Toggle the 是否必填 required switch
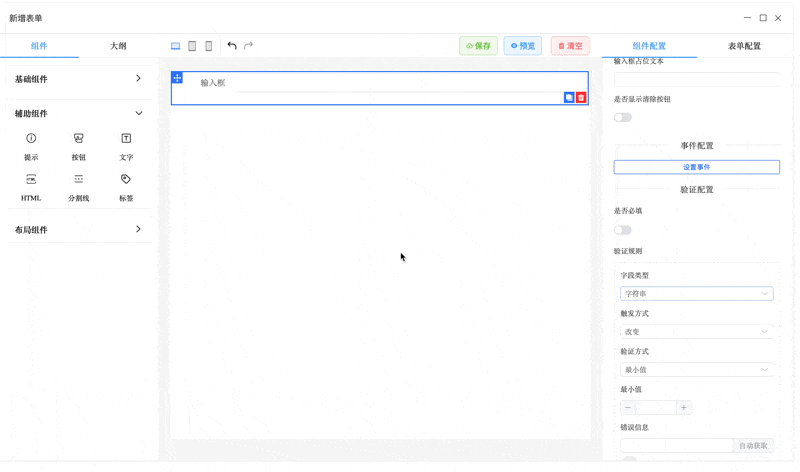Viewport: 800px width, 472px height. (x=623, y=230)
